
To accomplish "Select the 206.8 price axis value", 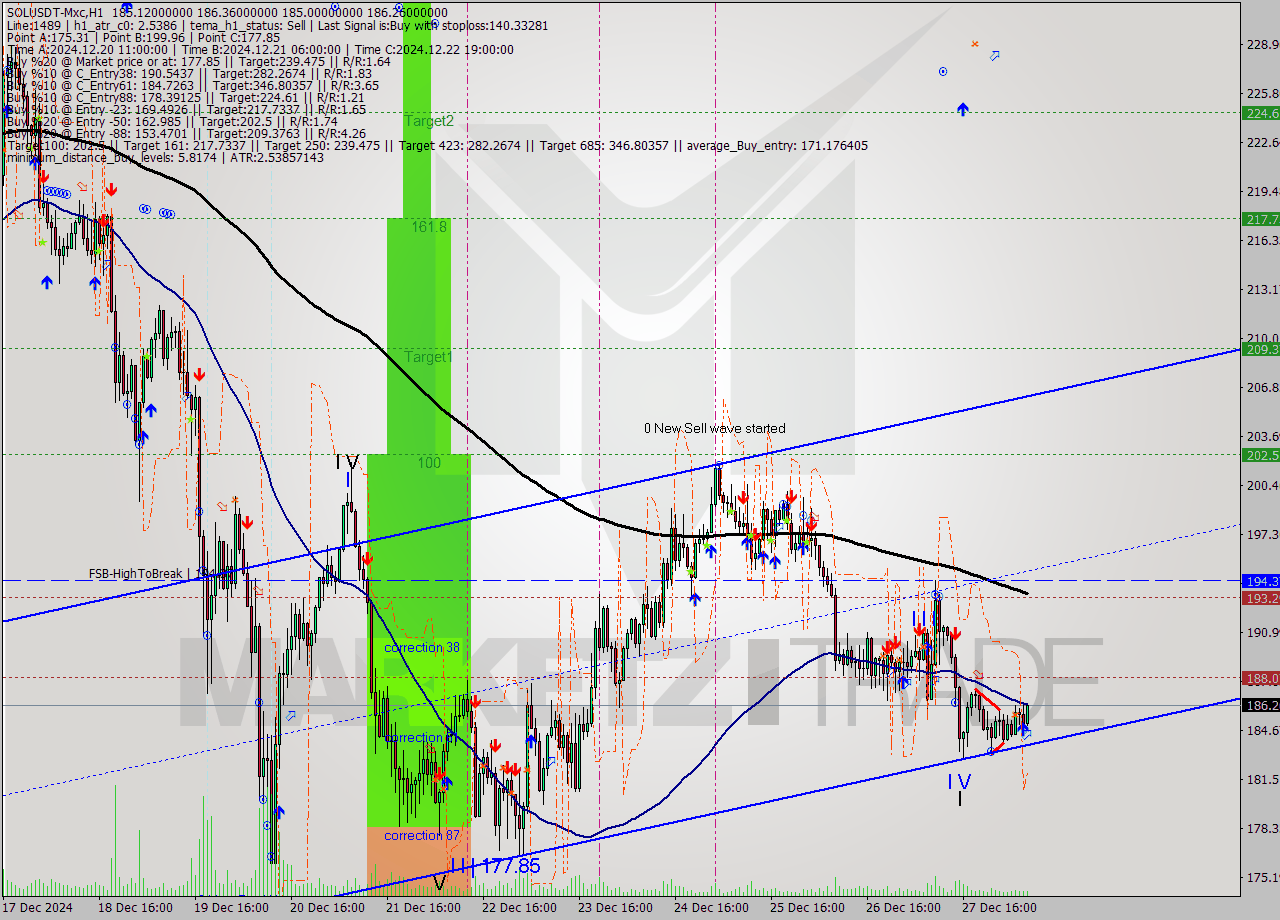I will [x=1262, y=387].
